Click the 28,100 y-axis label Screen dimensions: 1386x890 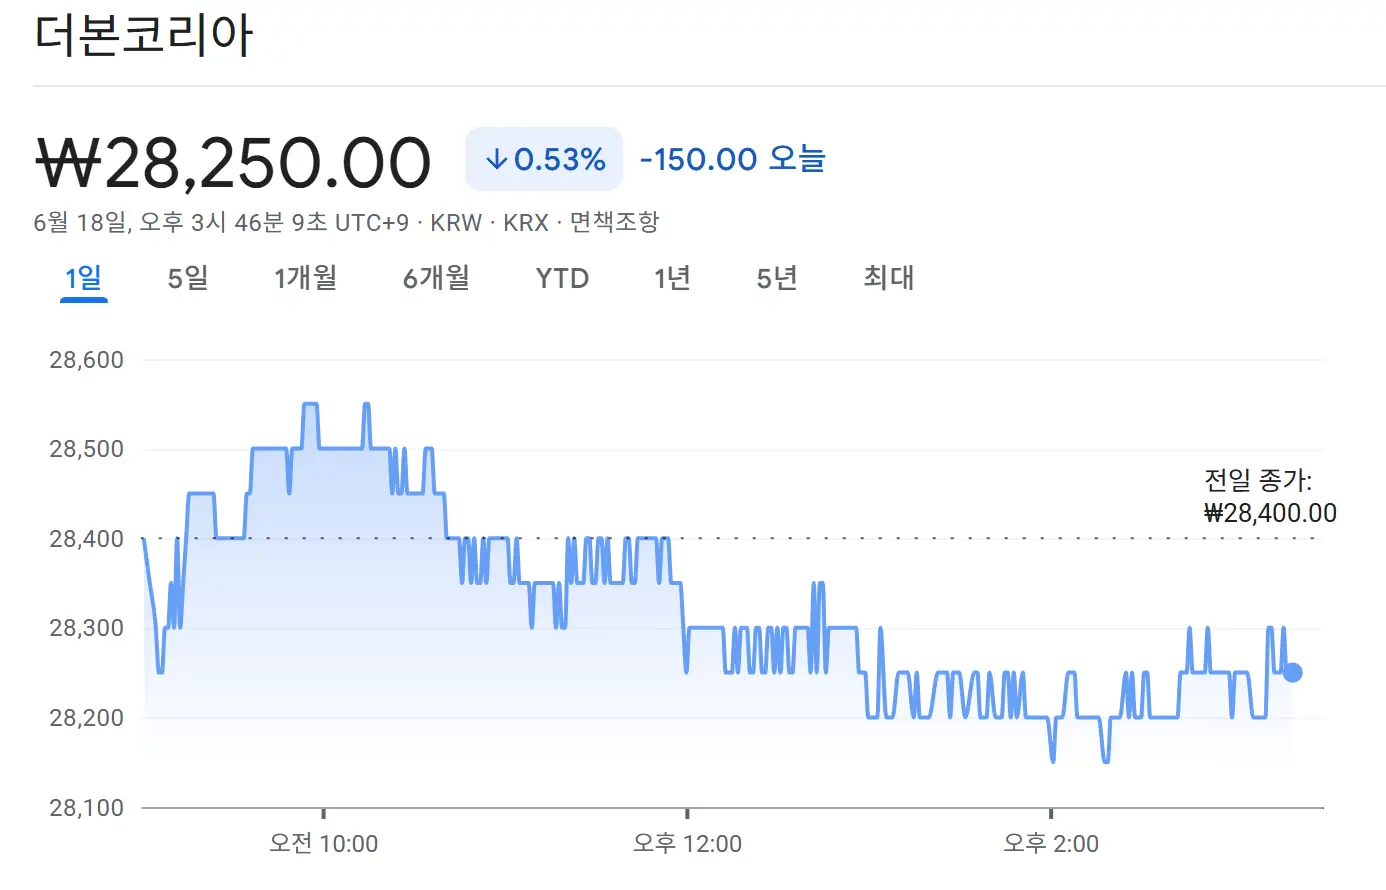(87, 807)
